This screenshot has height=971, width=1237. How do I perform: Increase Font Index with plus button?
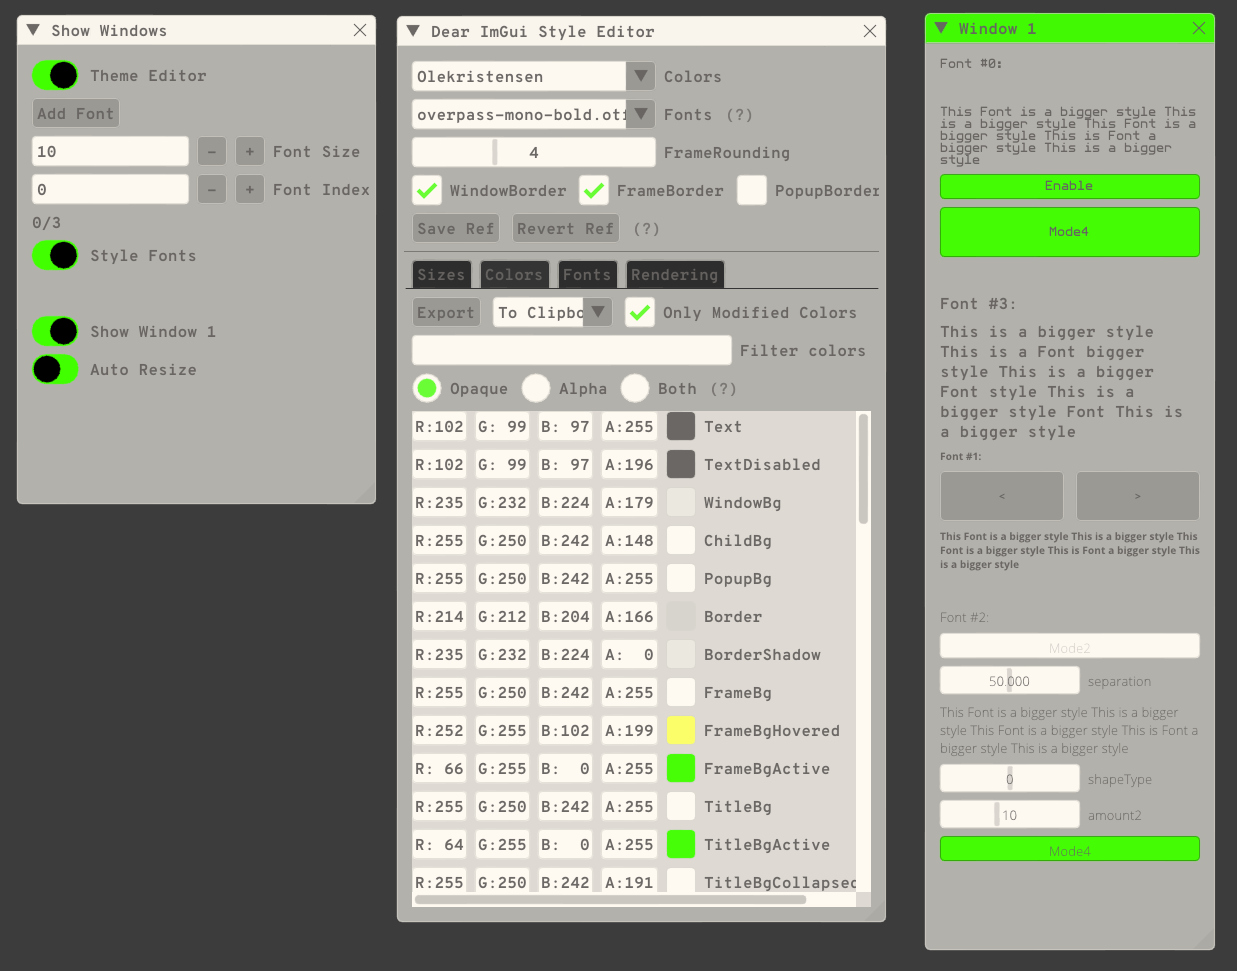pyautogui.click(x=249, y=189)
